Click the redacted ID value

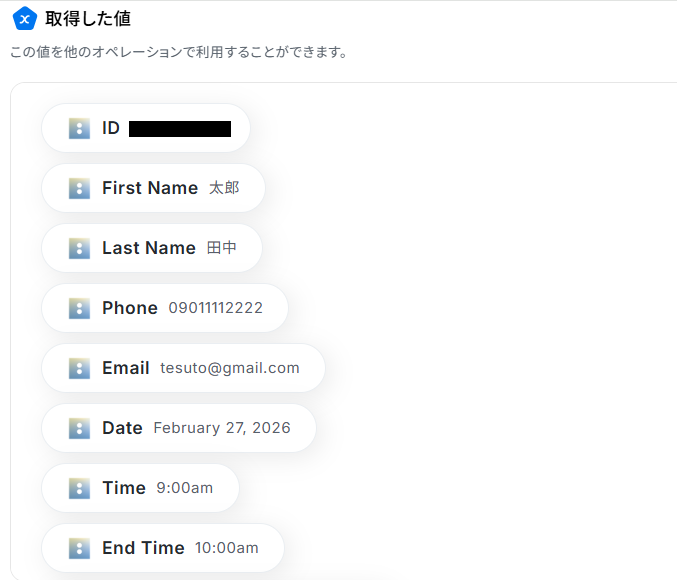180,128
